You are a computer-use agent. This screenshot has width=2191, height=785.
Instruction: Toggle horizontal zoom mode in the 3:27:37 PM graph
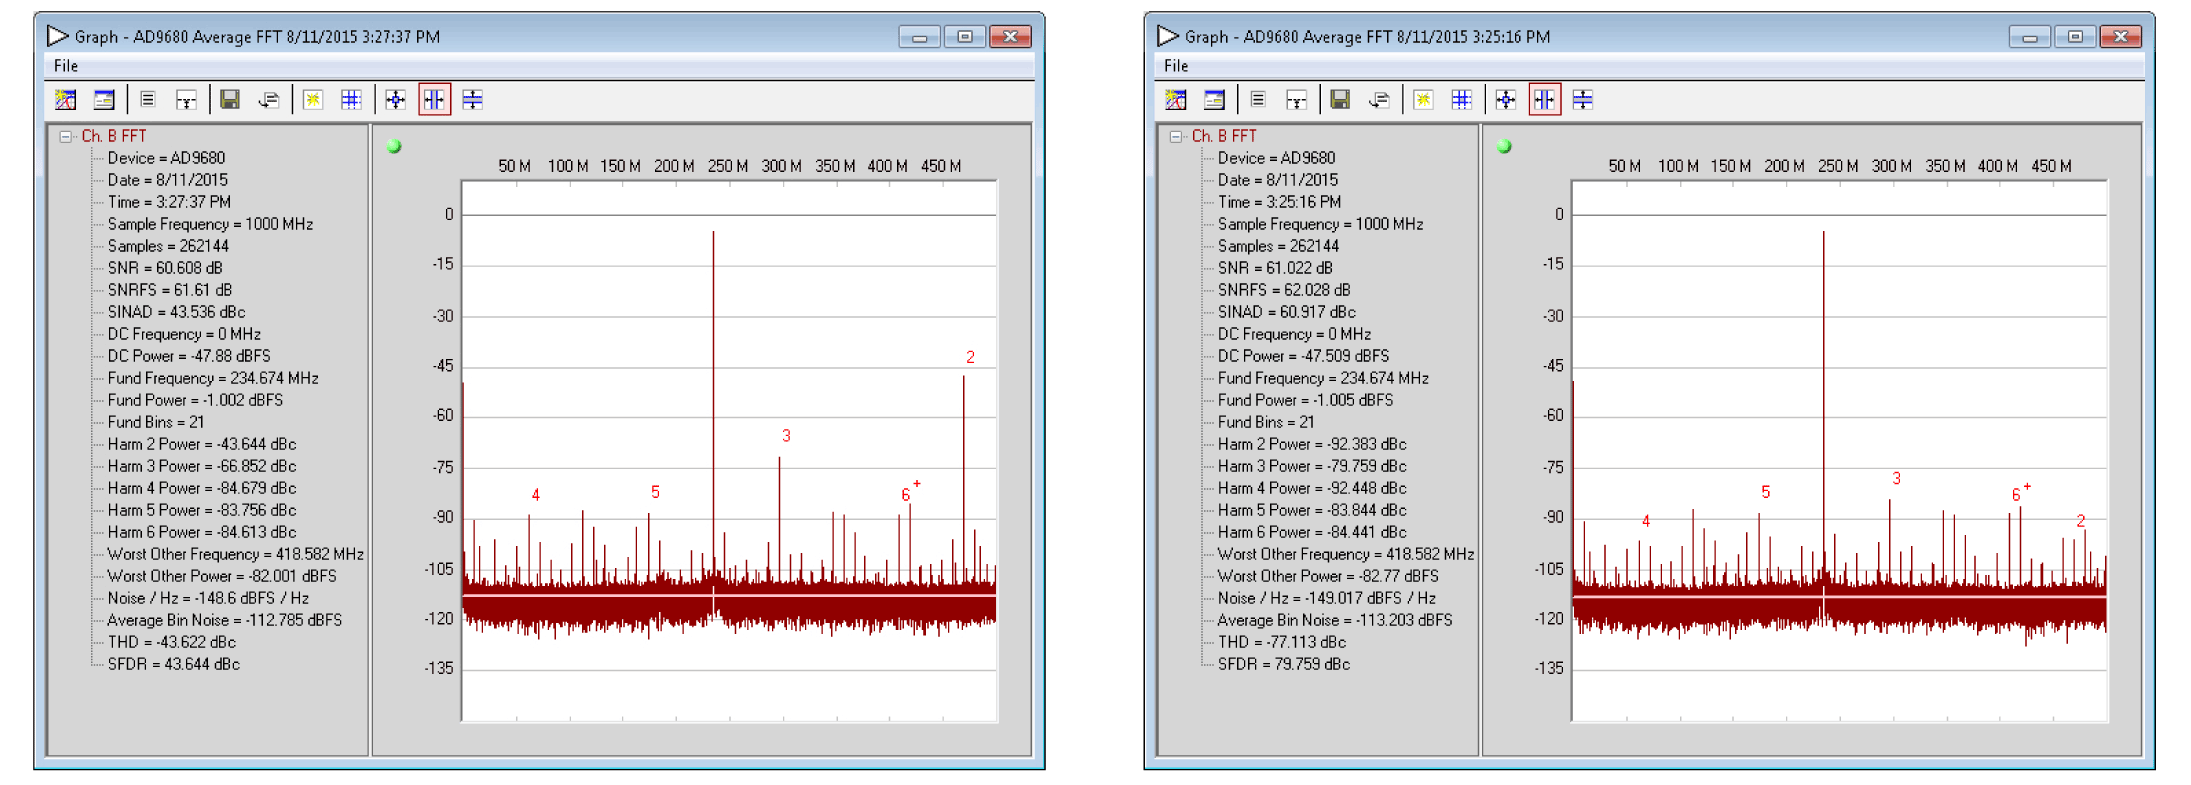tap(434, 99)
